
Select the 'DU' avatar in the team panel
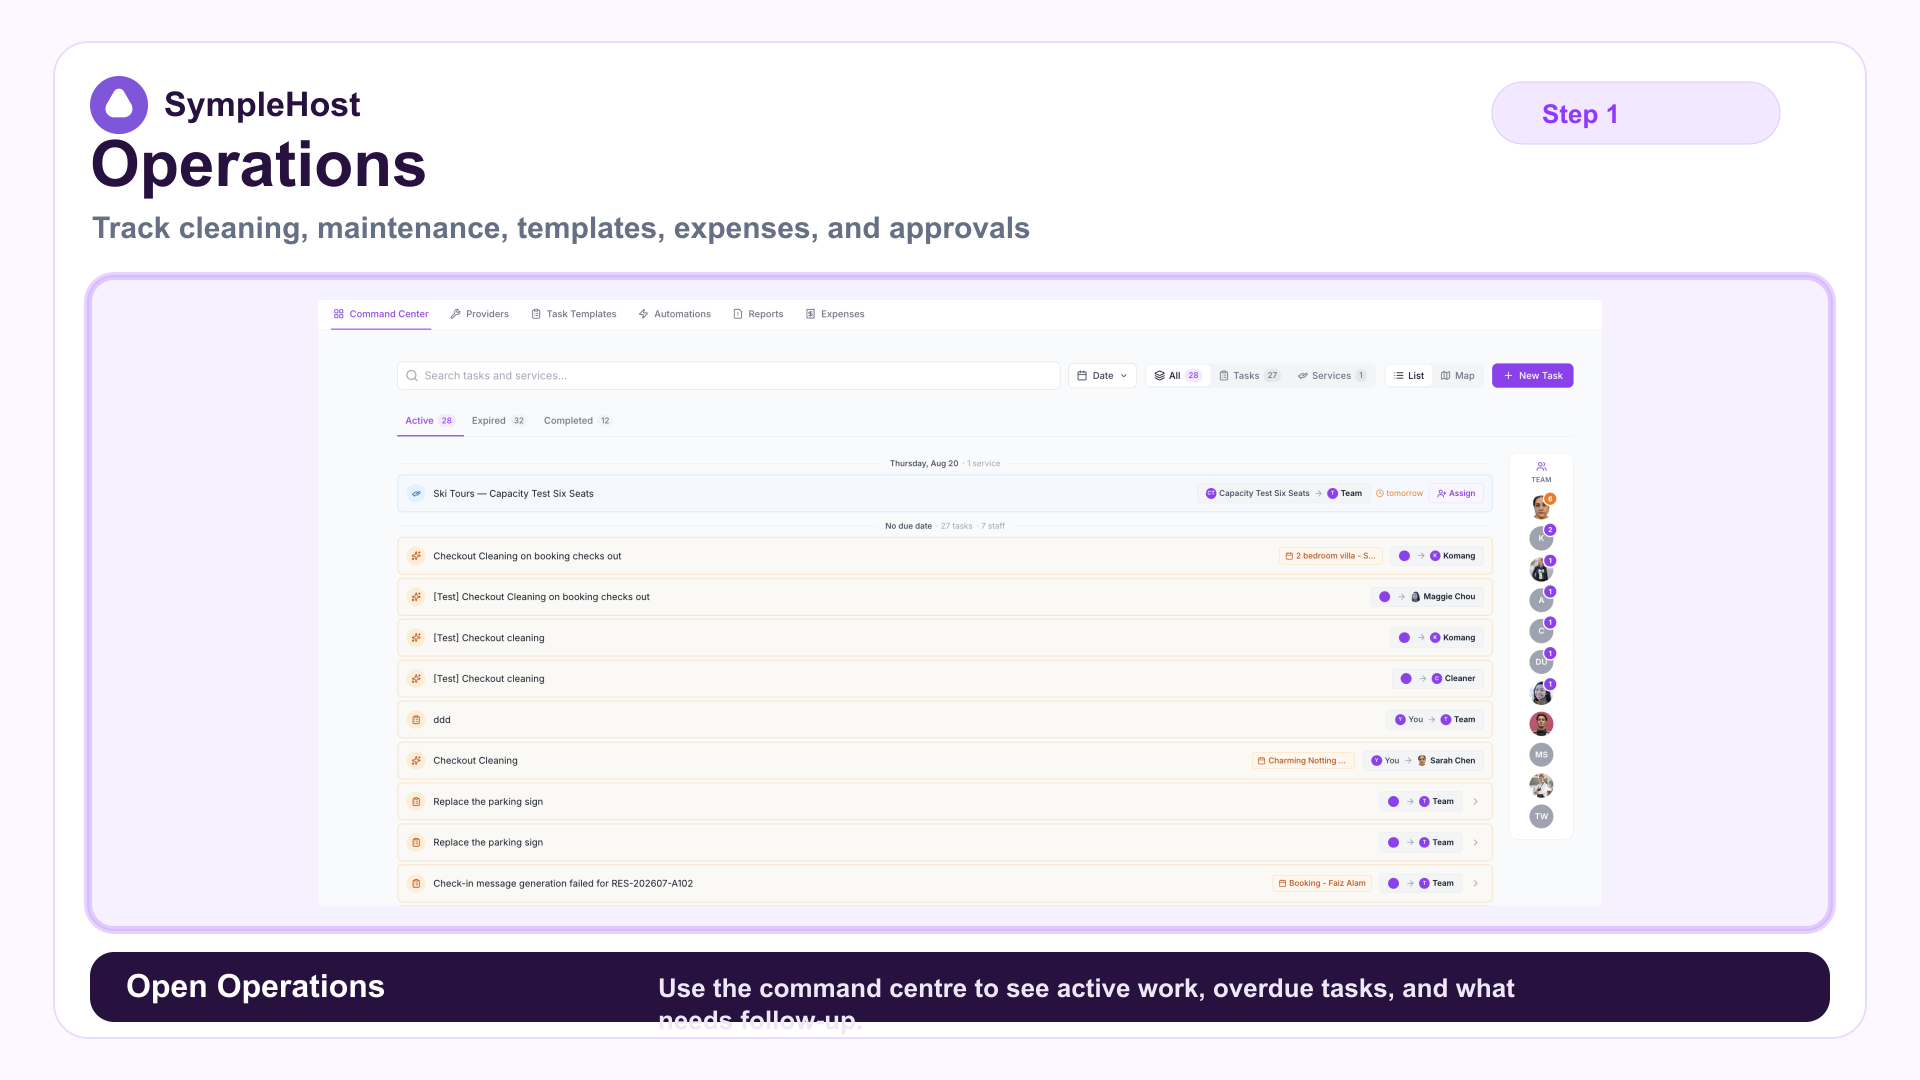coord(1541,662)
